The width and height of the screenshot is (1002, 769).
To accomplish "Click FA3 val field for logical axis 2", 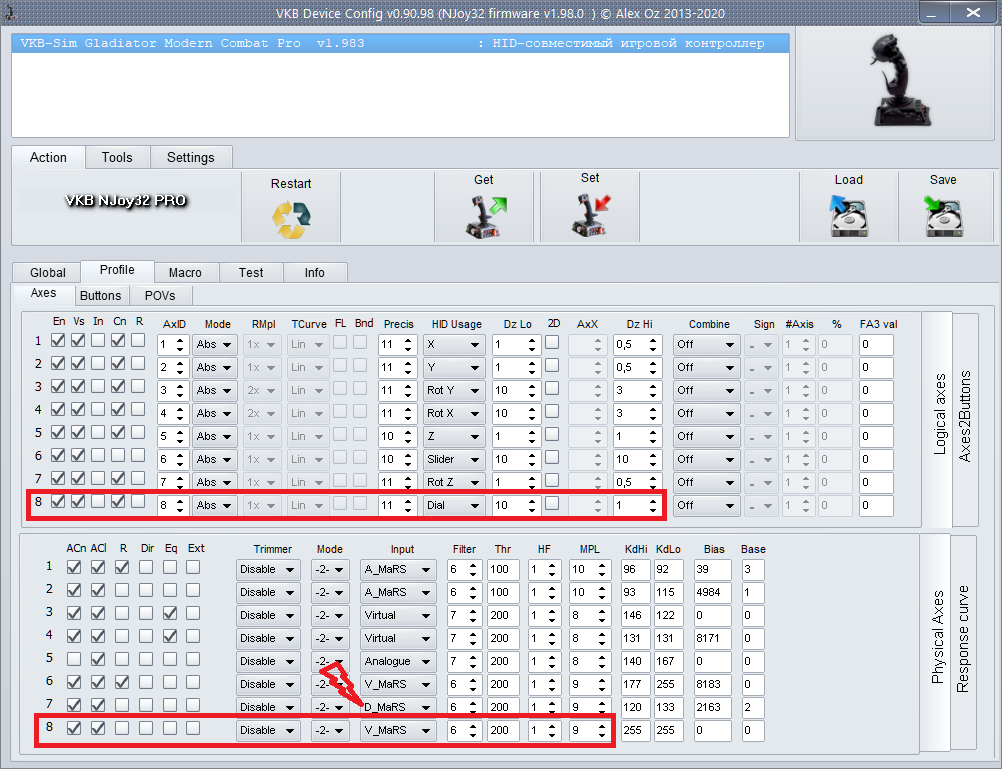I will click(876, 368).
